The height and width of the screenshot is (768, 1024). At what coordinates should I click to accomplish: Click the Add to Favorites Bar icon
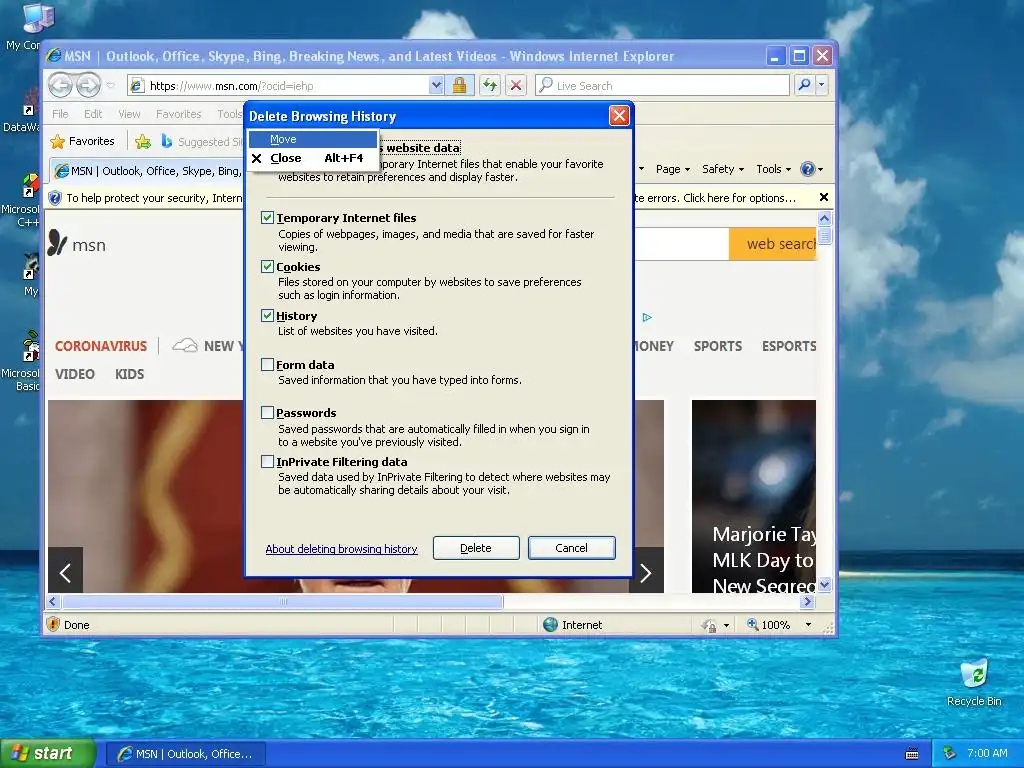[x=143, y=141]
